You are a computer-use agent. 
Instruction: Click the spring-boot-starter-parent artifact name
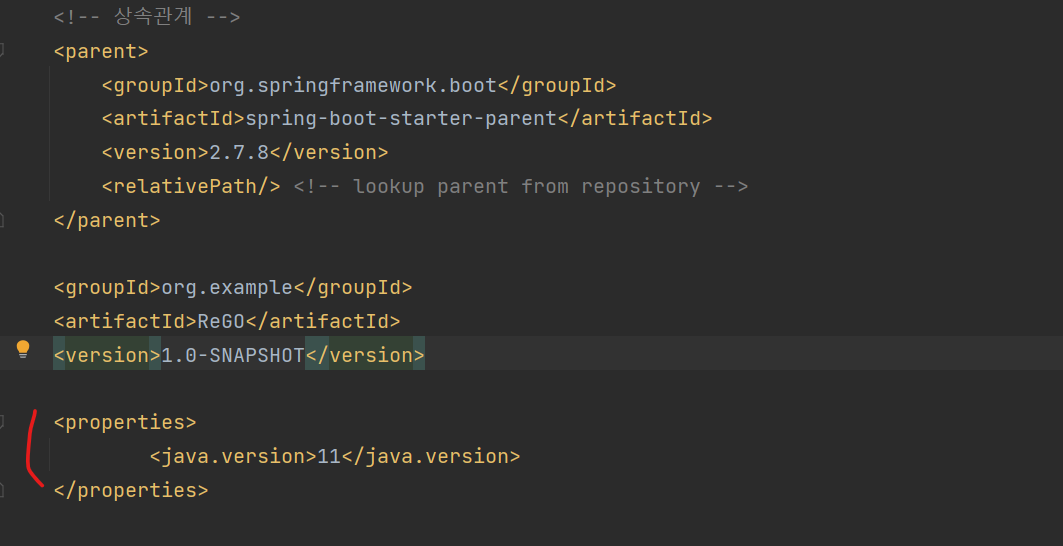(401, 119)
